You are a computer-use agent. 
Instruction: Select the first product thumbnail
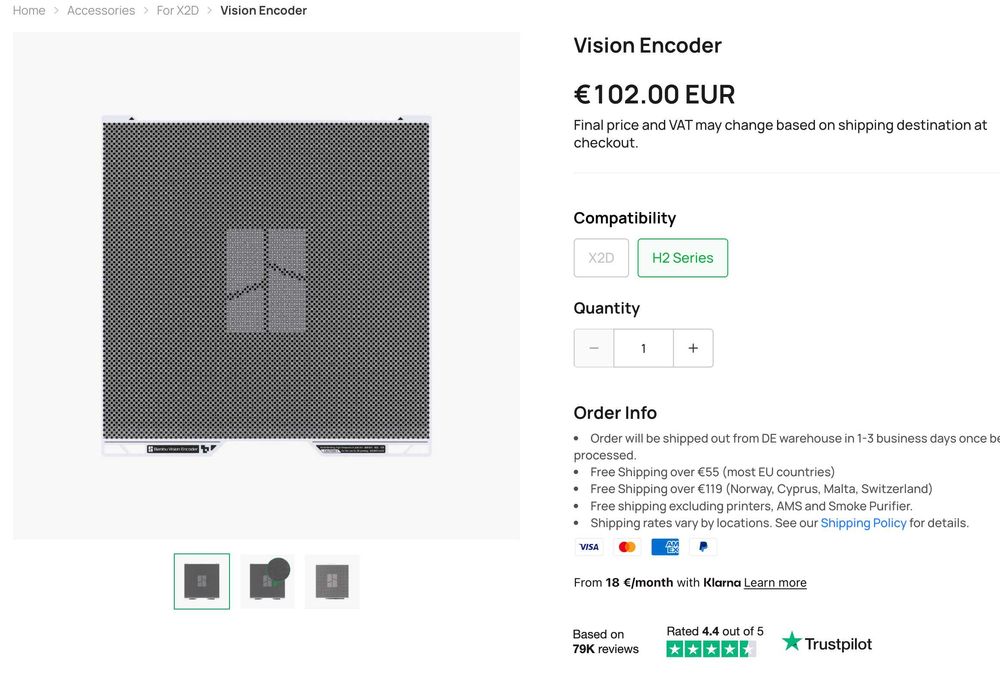coord(202,581)
